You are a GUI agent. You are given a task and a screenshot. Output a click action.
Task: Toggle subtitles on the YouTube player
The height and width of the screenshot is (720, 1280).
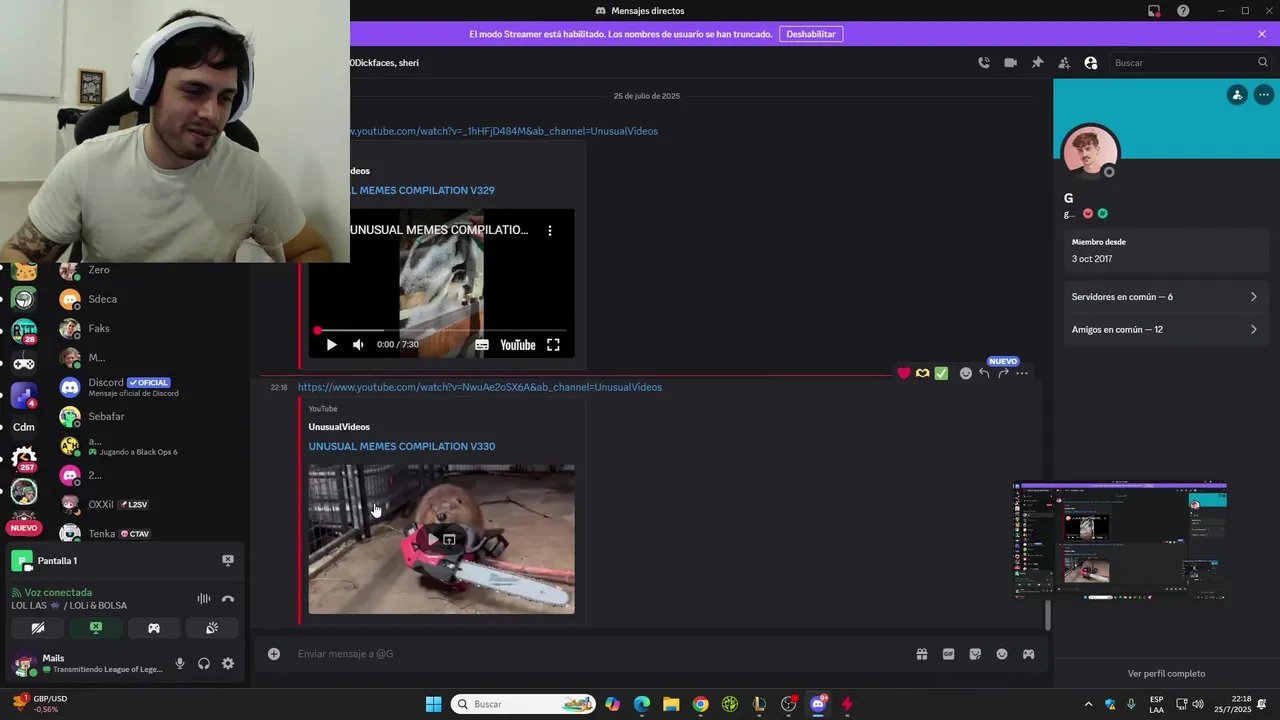(x=482, y=345)
